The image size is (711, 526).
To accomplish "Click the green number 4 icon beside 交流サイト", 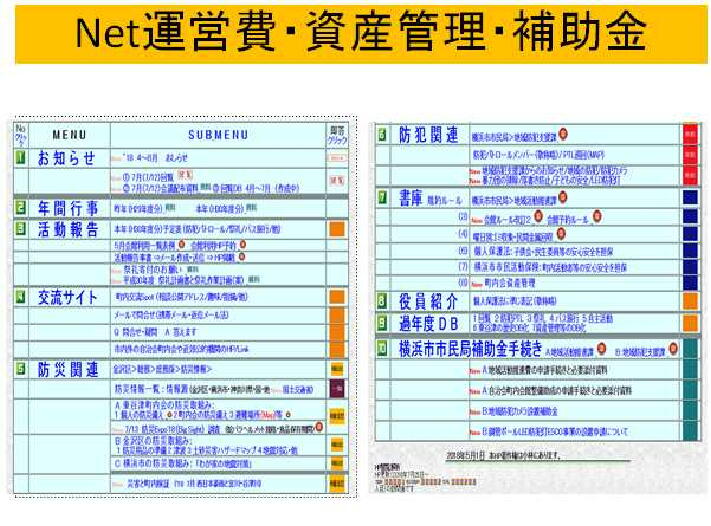I will [20, 297].
